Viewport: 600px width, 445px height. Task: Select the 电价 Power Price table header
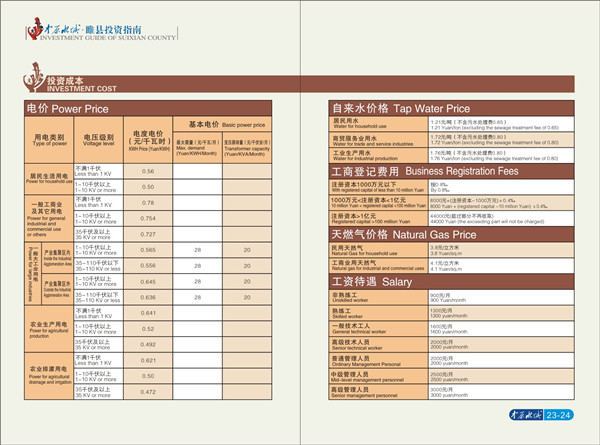[148, 109]
